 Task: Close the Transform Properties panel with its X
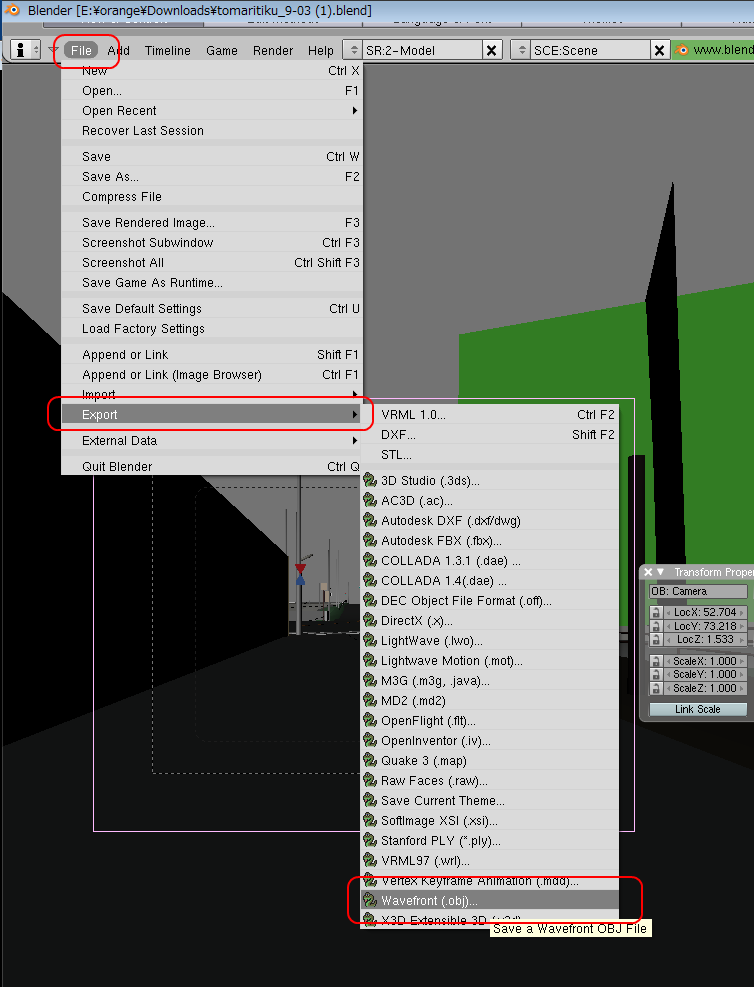click(x=648, y=572)
